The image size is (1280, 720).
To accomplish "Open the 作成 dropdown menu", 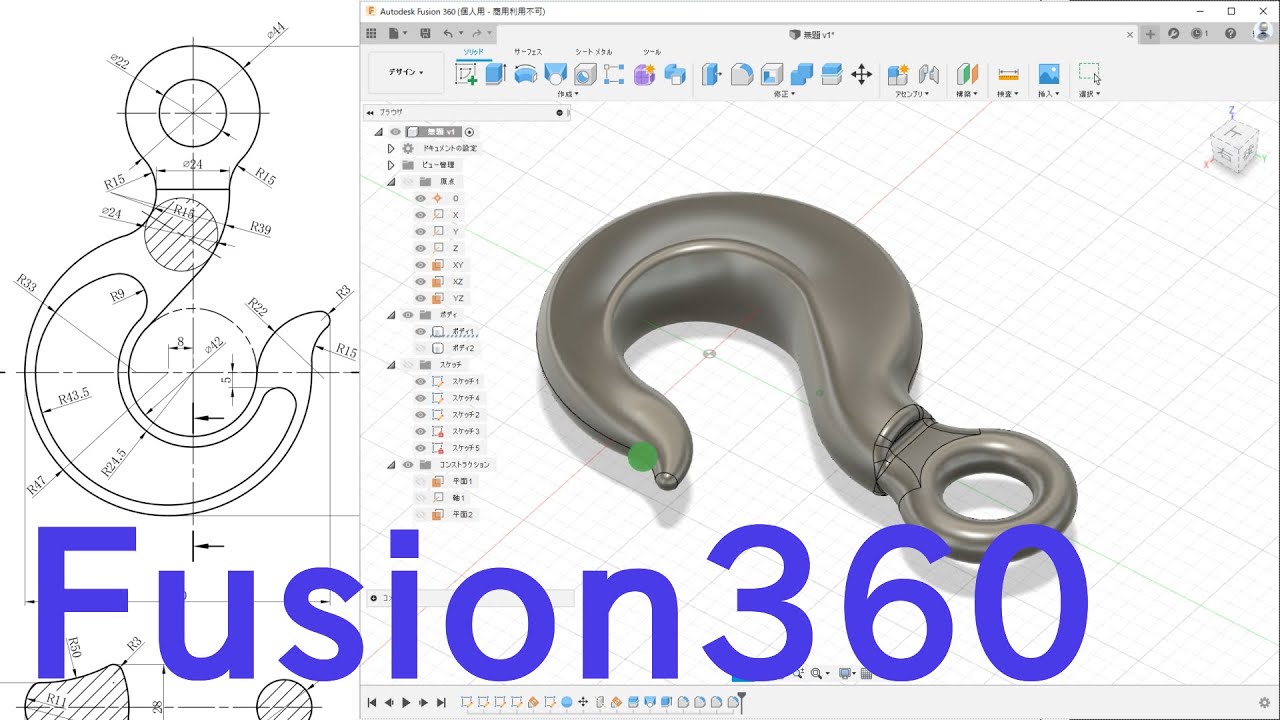I will 567,94.
